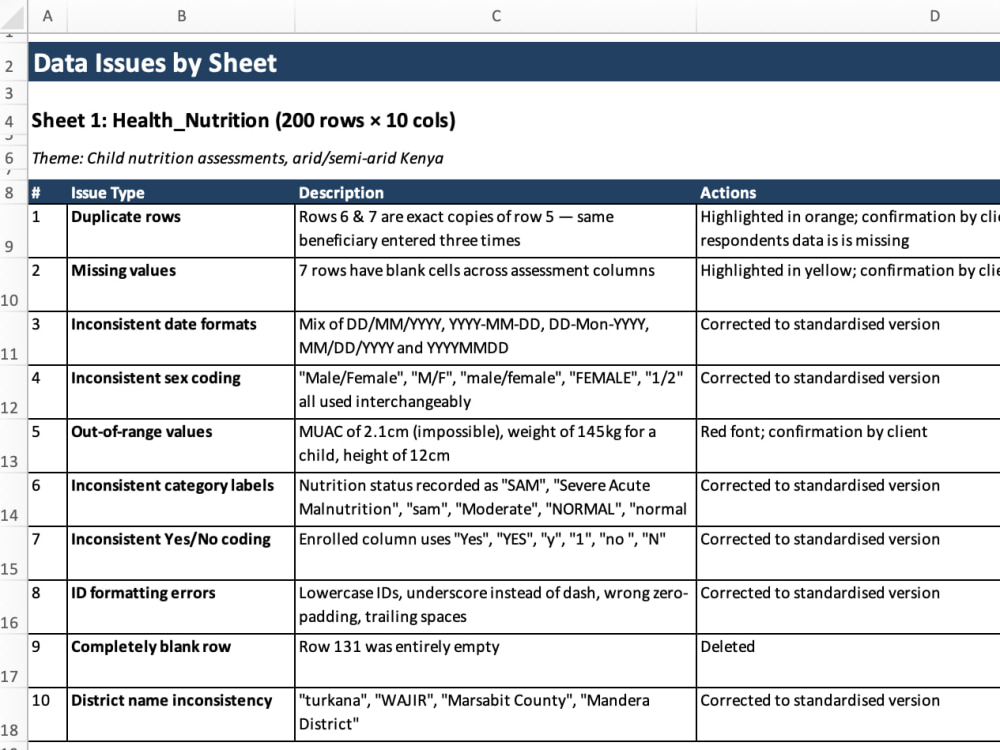The width and height of the screenshot is (1000, 750).
Task: Click issue number '10' cell
Action: point(48,714)
